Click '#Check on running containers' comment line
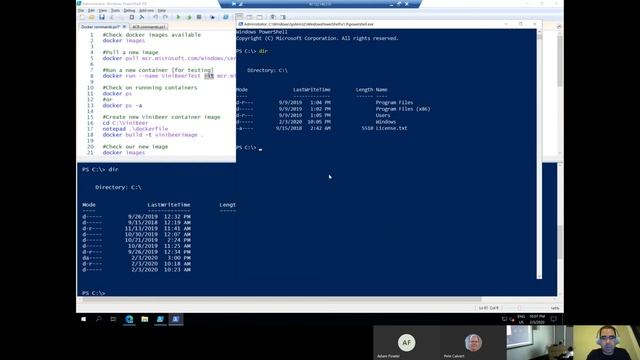This screenshot has width=640, height=360. 150,88
